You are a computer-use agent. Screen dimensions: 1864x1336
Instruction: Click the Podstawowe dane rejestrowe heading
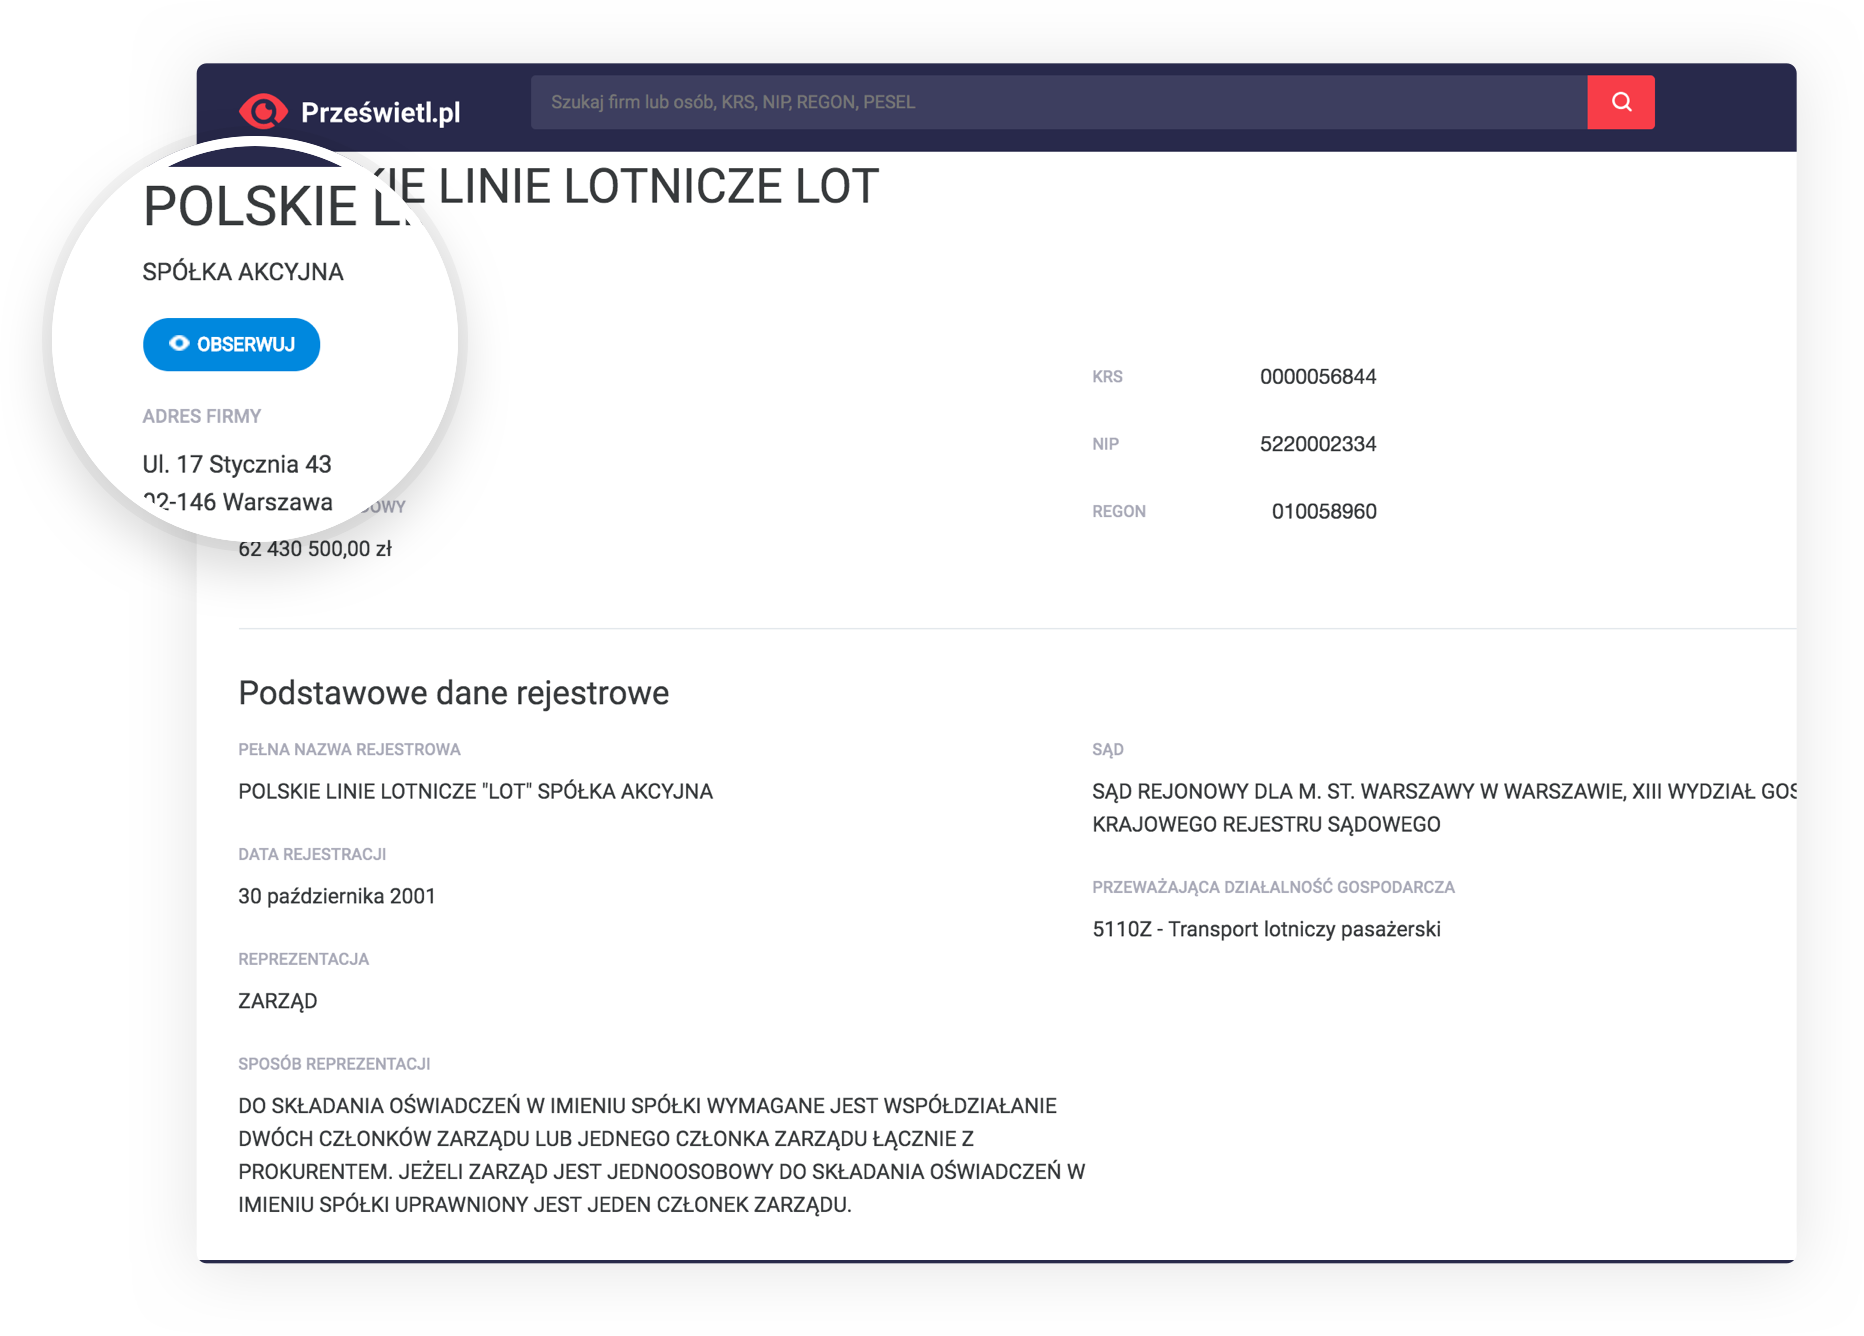coord(453,693)
